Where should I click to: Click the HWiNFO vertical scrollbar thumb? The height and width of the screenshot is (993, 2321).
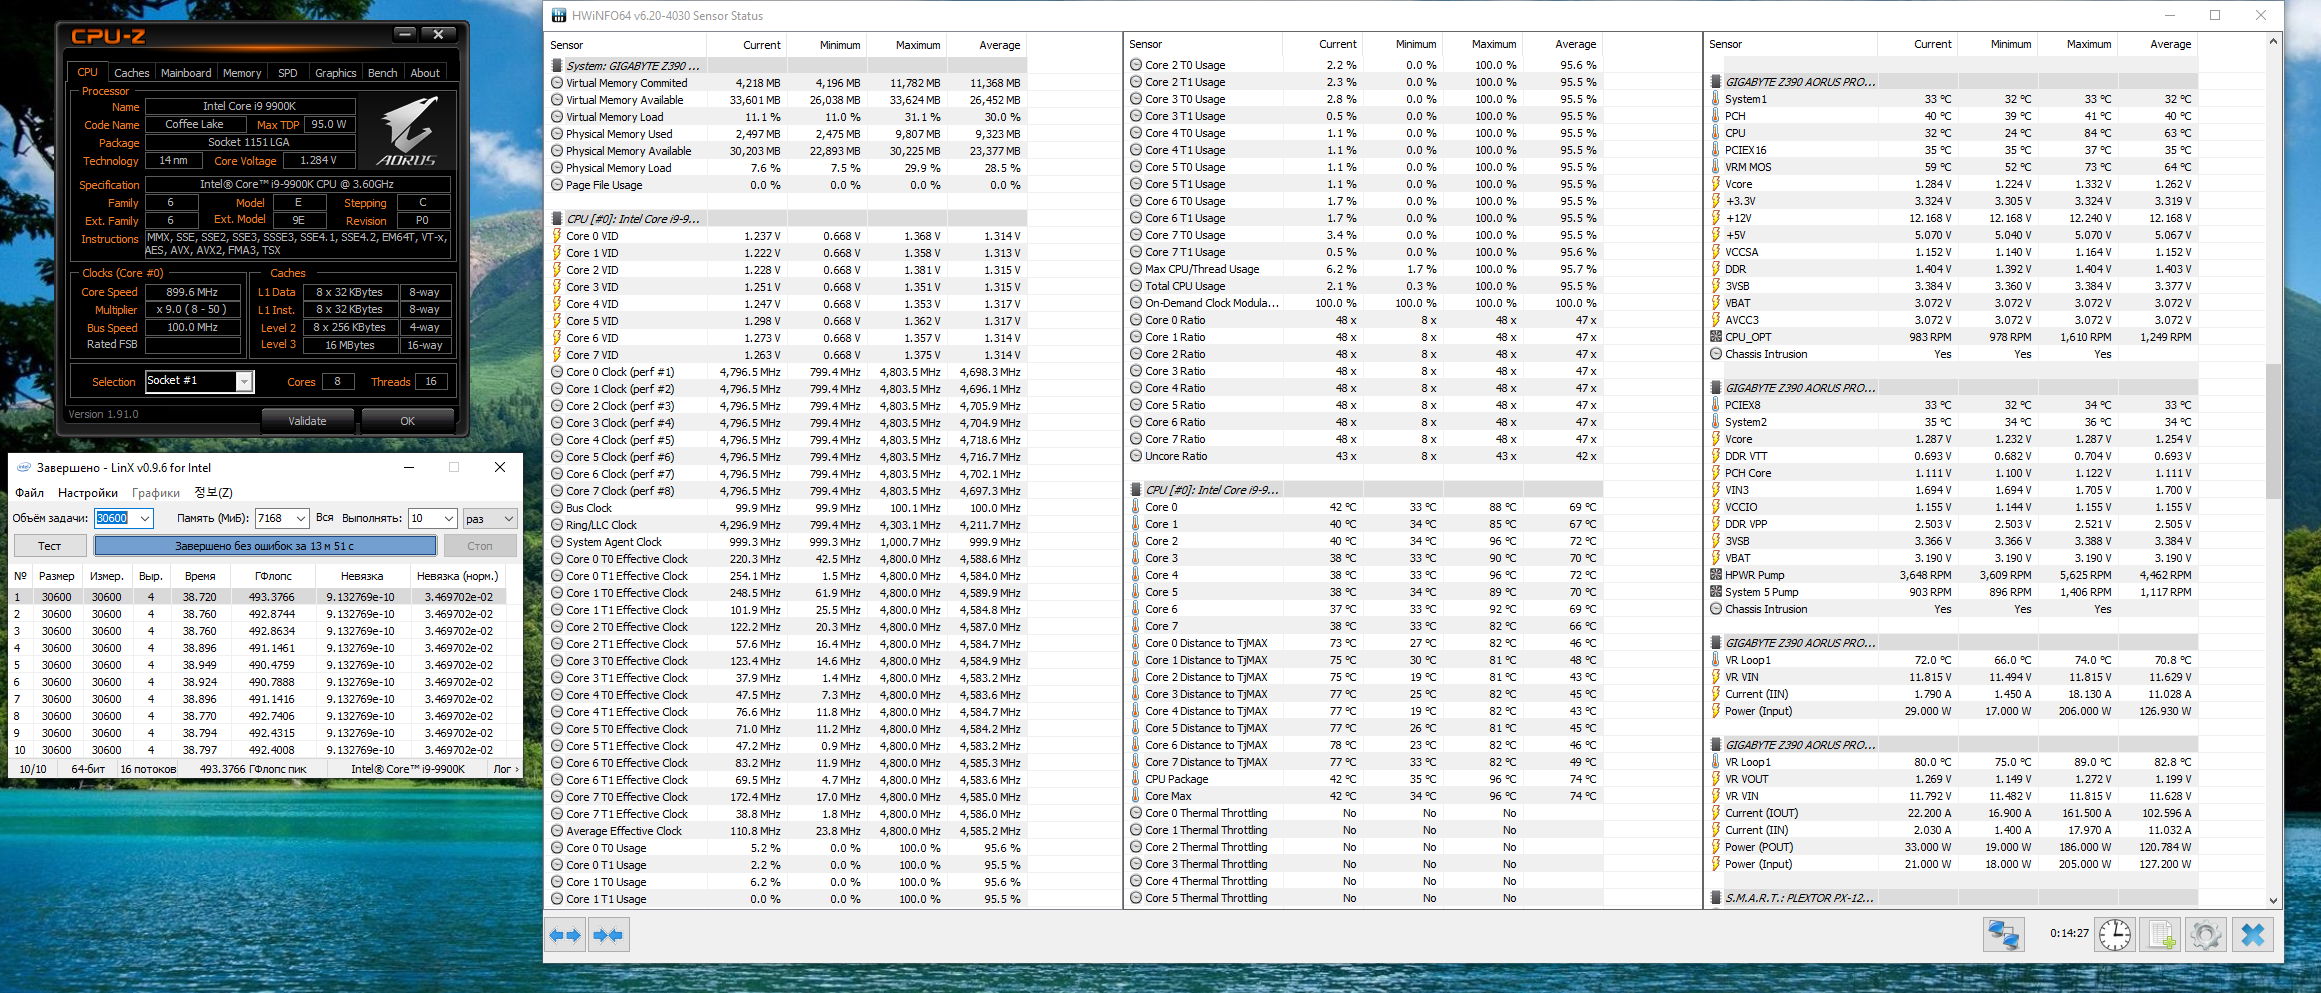2273,431
